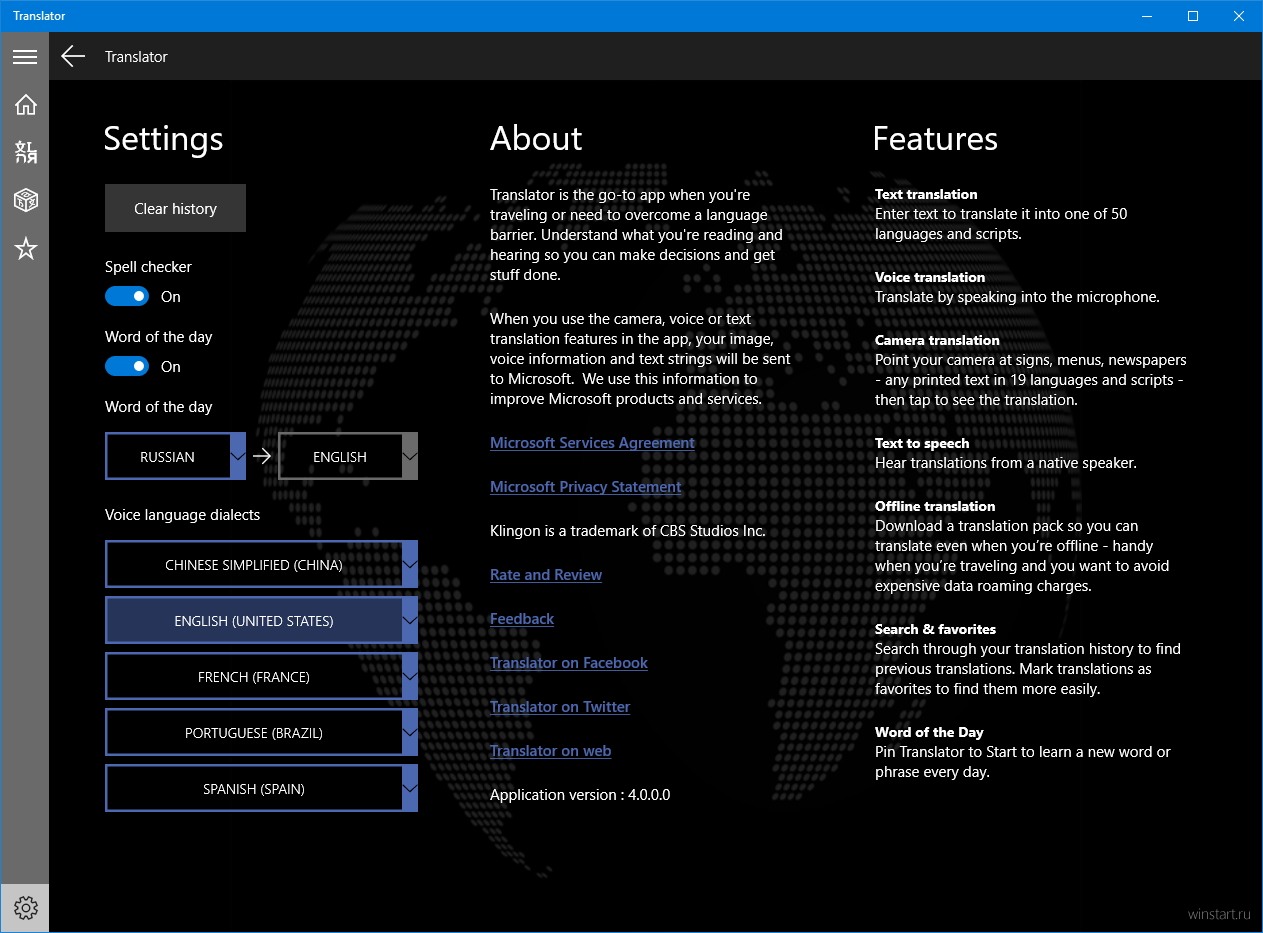Viewport: 1263px width, 933px height.
Task: Expand the Spanish (Spain) dialect dropdown
Action: tap(261, 788)
